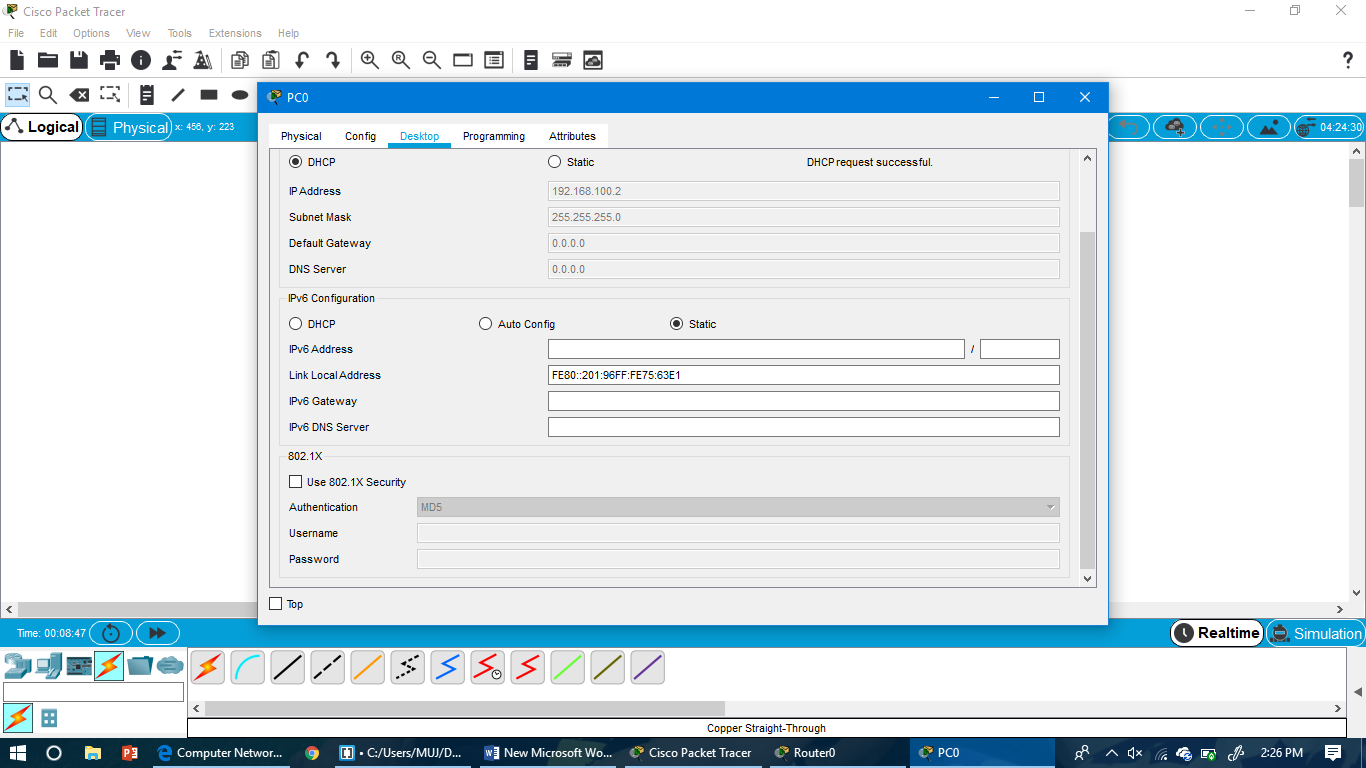
Task: Select the Console cable connection
Action: 247,667
